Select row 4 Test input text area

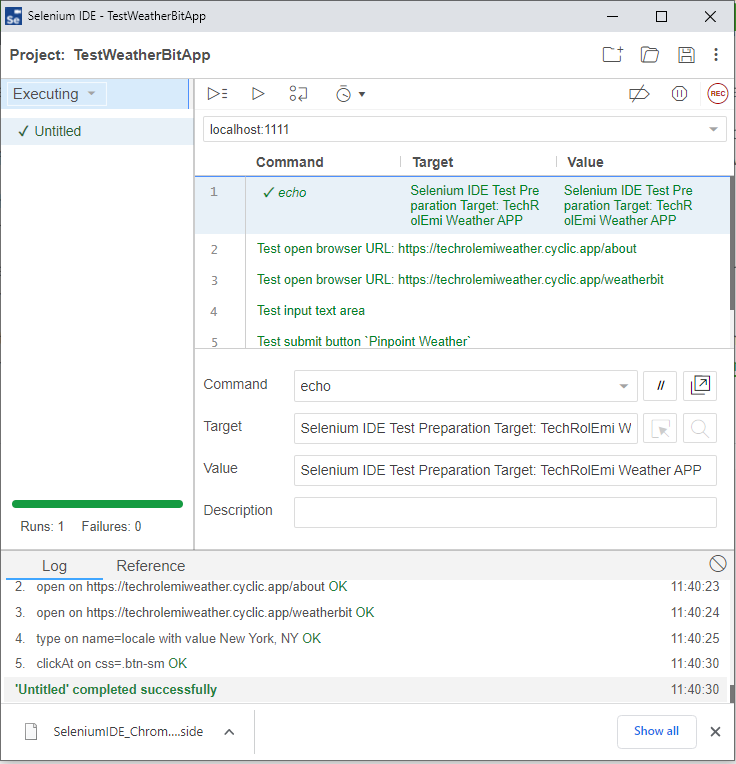[462, 311]
